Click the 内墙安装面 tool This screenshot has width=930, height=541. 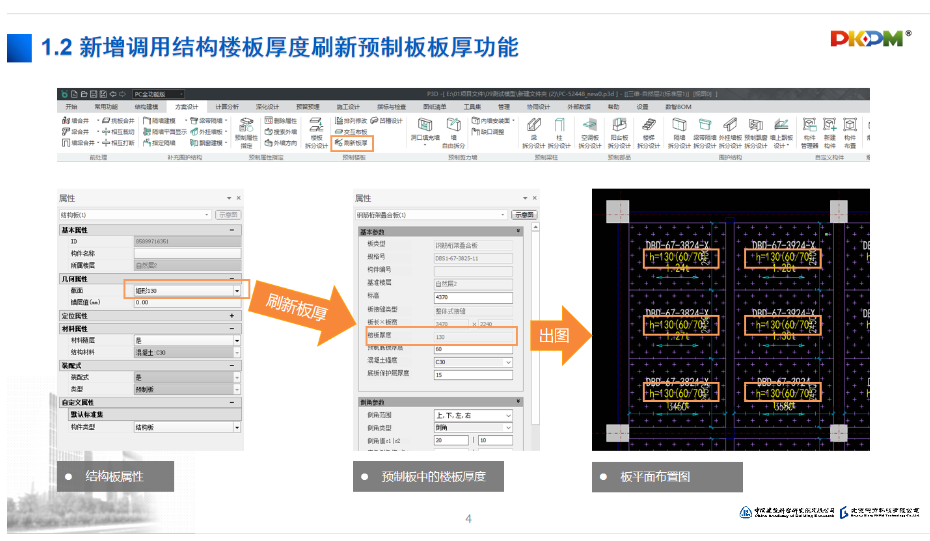(493, 120)
